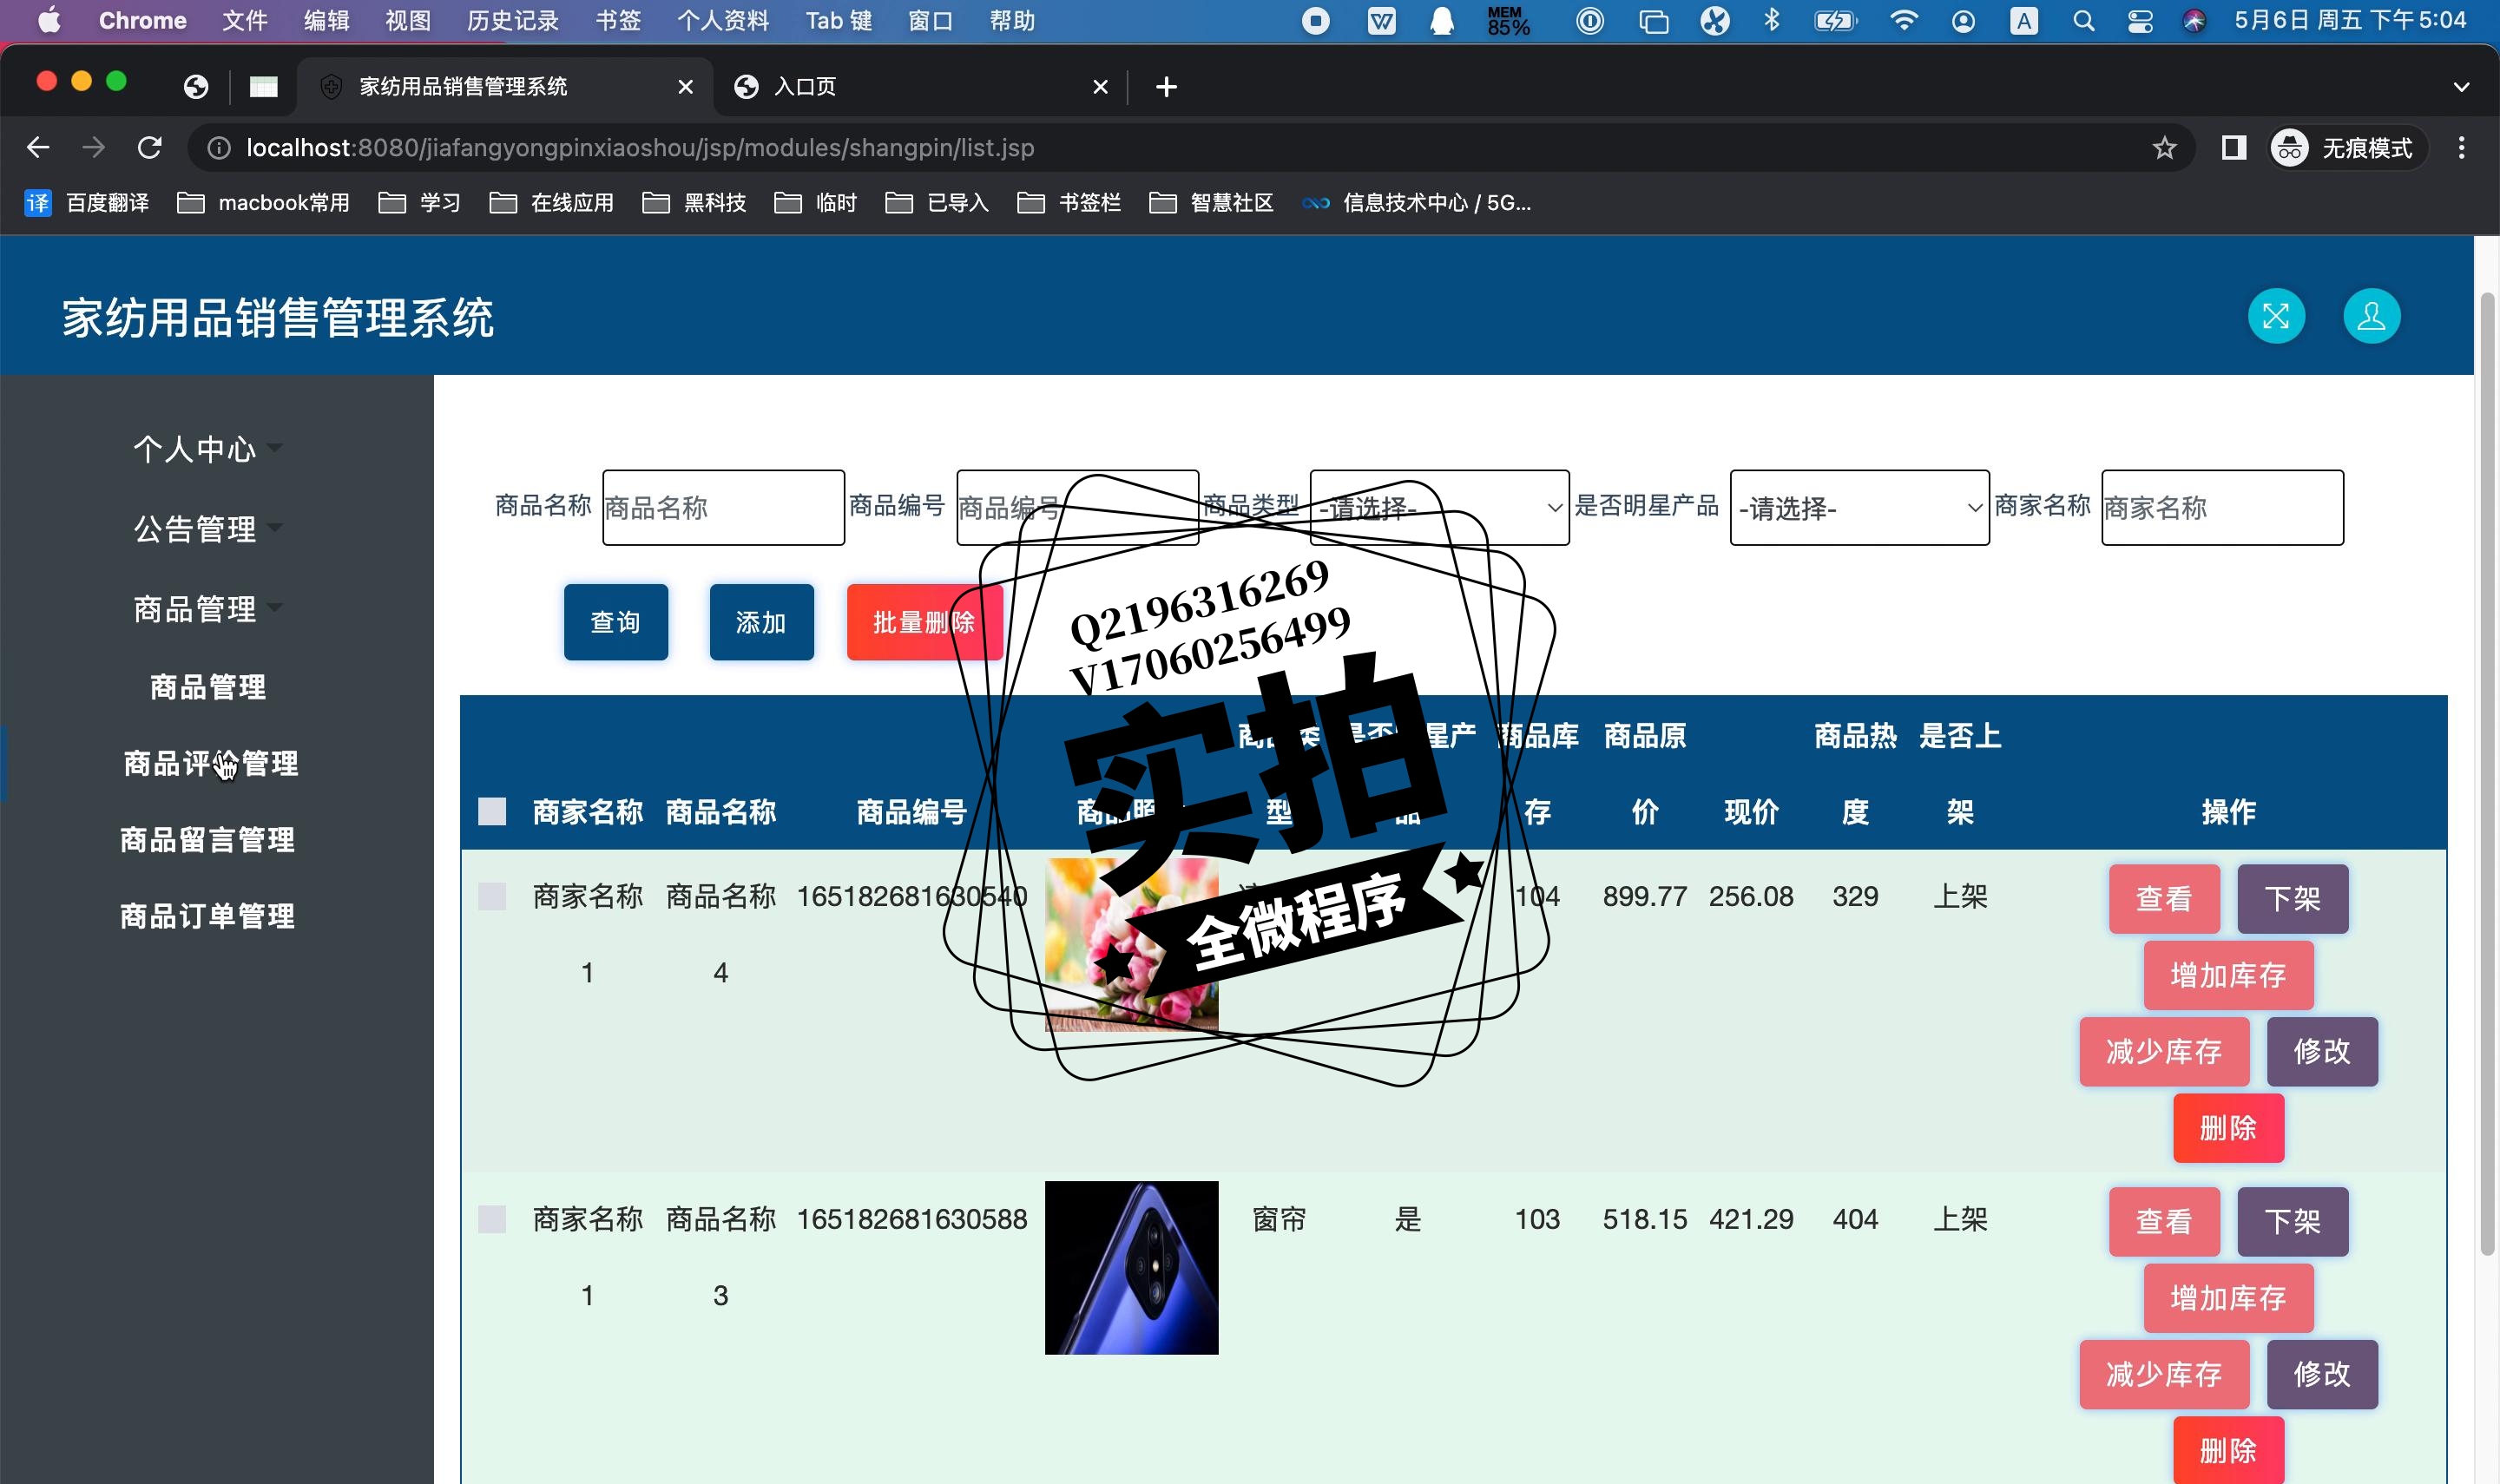Open the 书签 menu in menu bar
The width and height of the screenshot is (2500, 1484).
pos(618,21)
